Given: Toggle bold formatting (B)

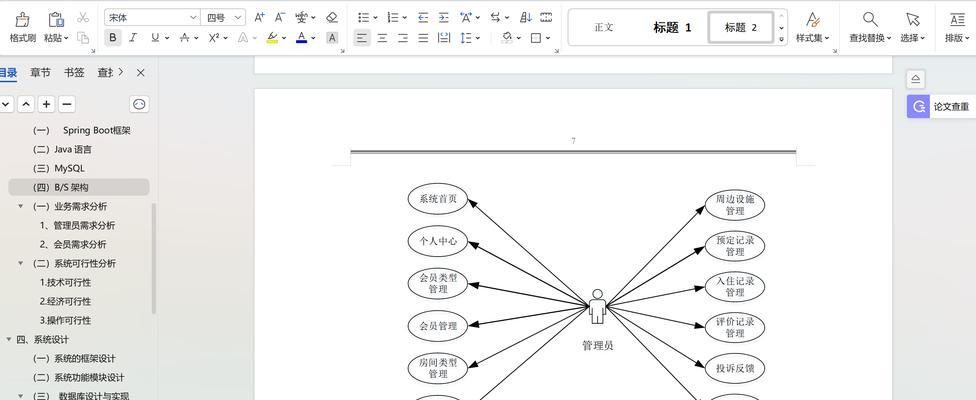Looking at the screenshot, I should click(x=113, y=38).
